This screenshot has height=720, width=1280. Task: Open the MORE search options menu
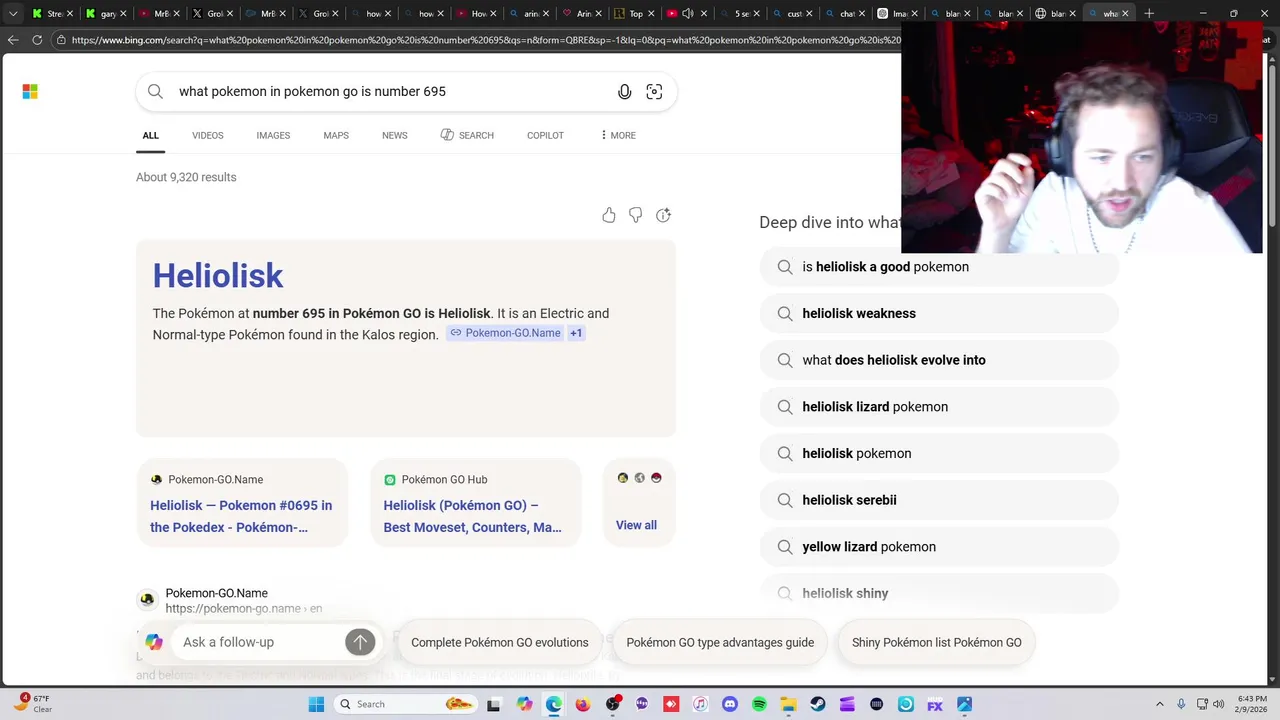pos(618,135)
